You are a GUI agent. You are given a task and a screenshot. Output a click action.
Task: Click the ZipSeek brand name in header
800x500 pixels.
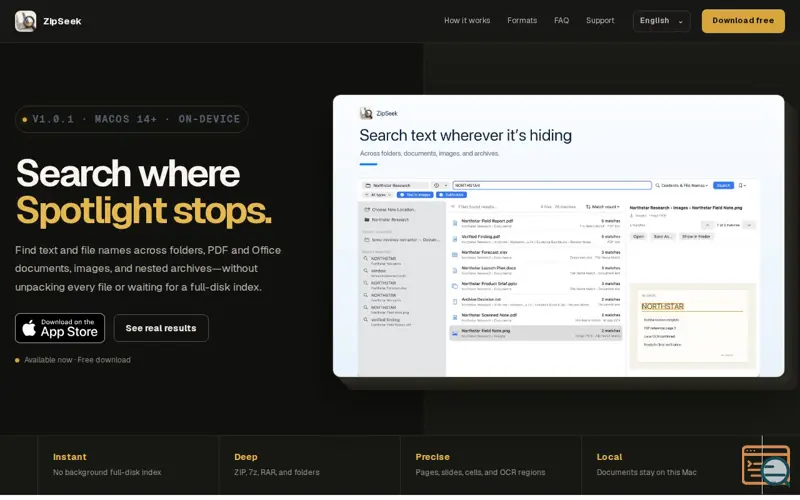click(x=62, y=21)
